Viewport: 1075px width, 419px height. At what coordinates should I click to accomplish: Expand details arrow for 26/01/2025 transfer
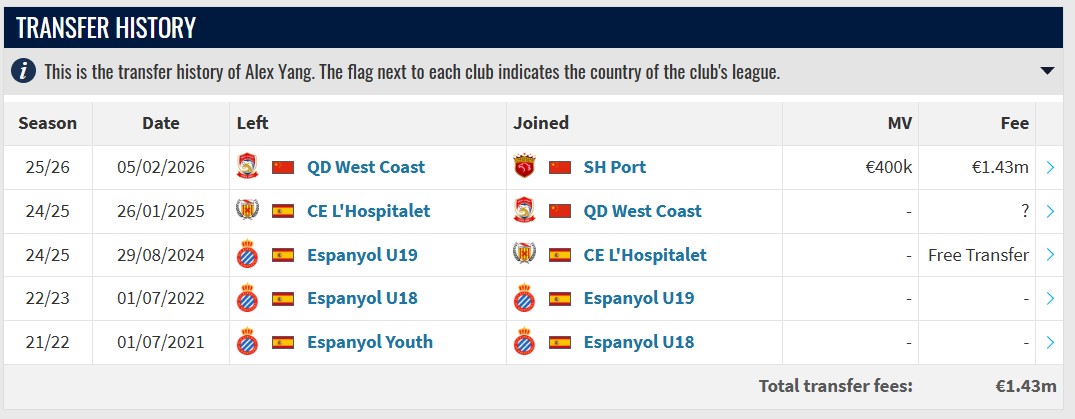[x=1050, y=211]
